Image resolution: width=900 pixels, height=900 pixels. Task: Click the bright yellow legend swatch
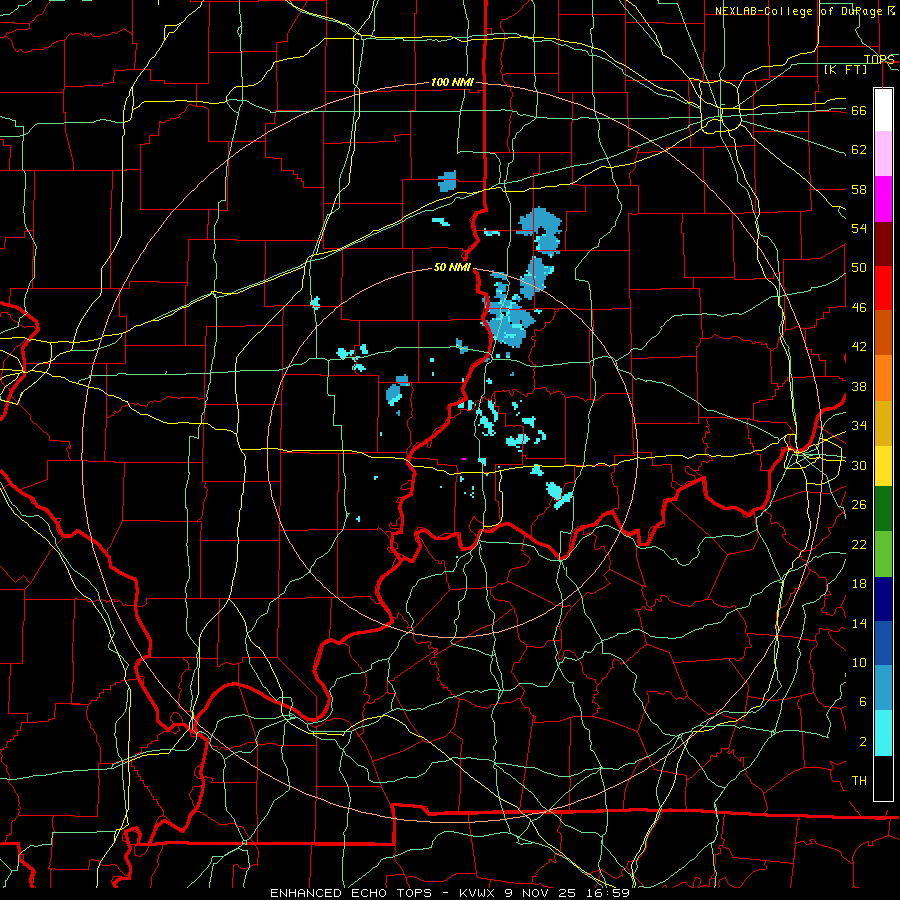point(883,466)
